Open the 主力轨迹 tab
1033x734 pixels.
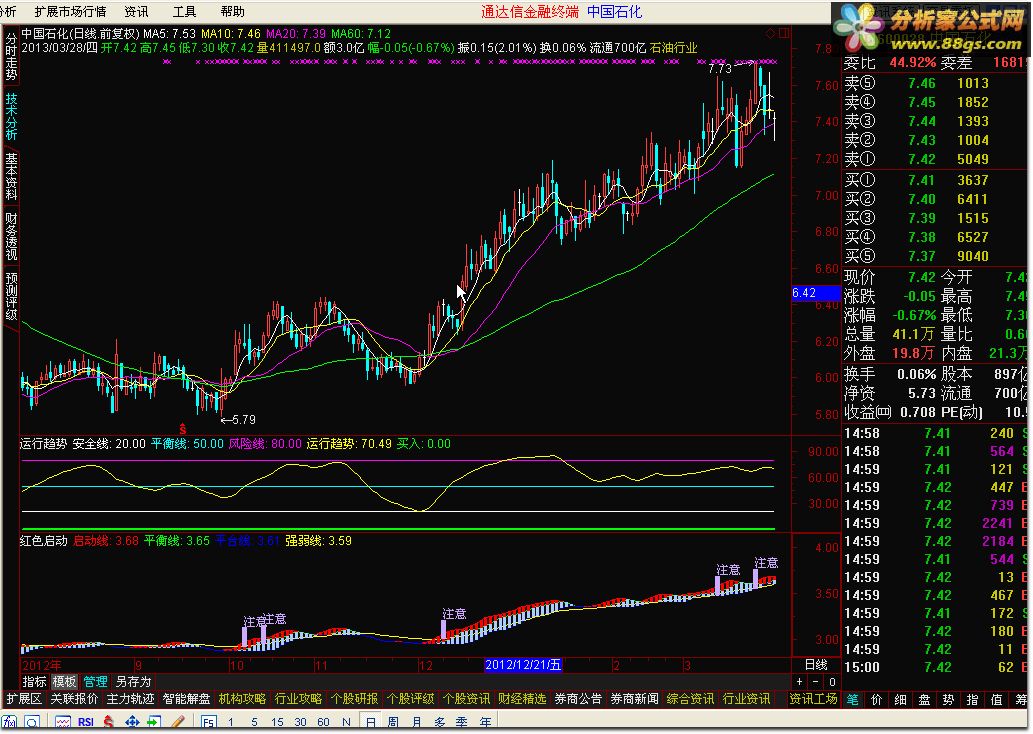click(130, 698)
